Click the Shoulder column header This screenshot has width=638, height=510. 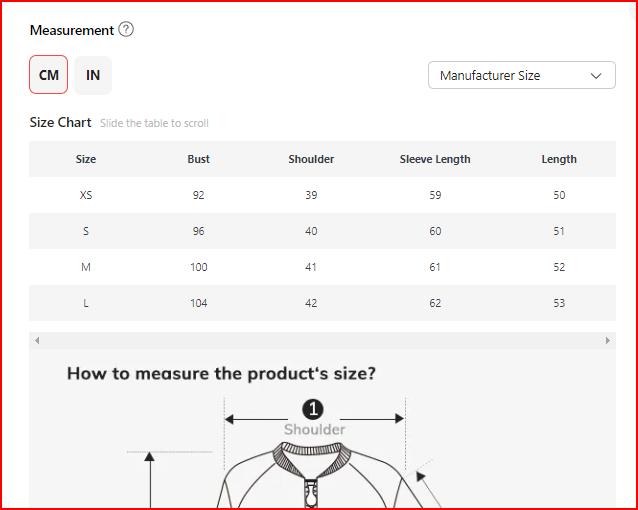[311, 159]
